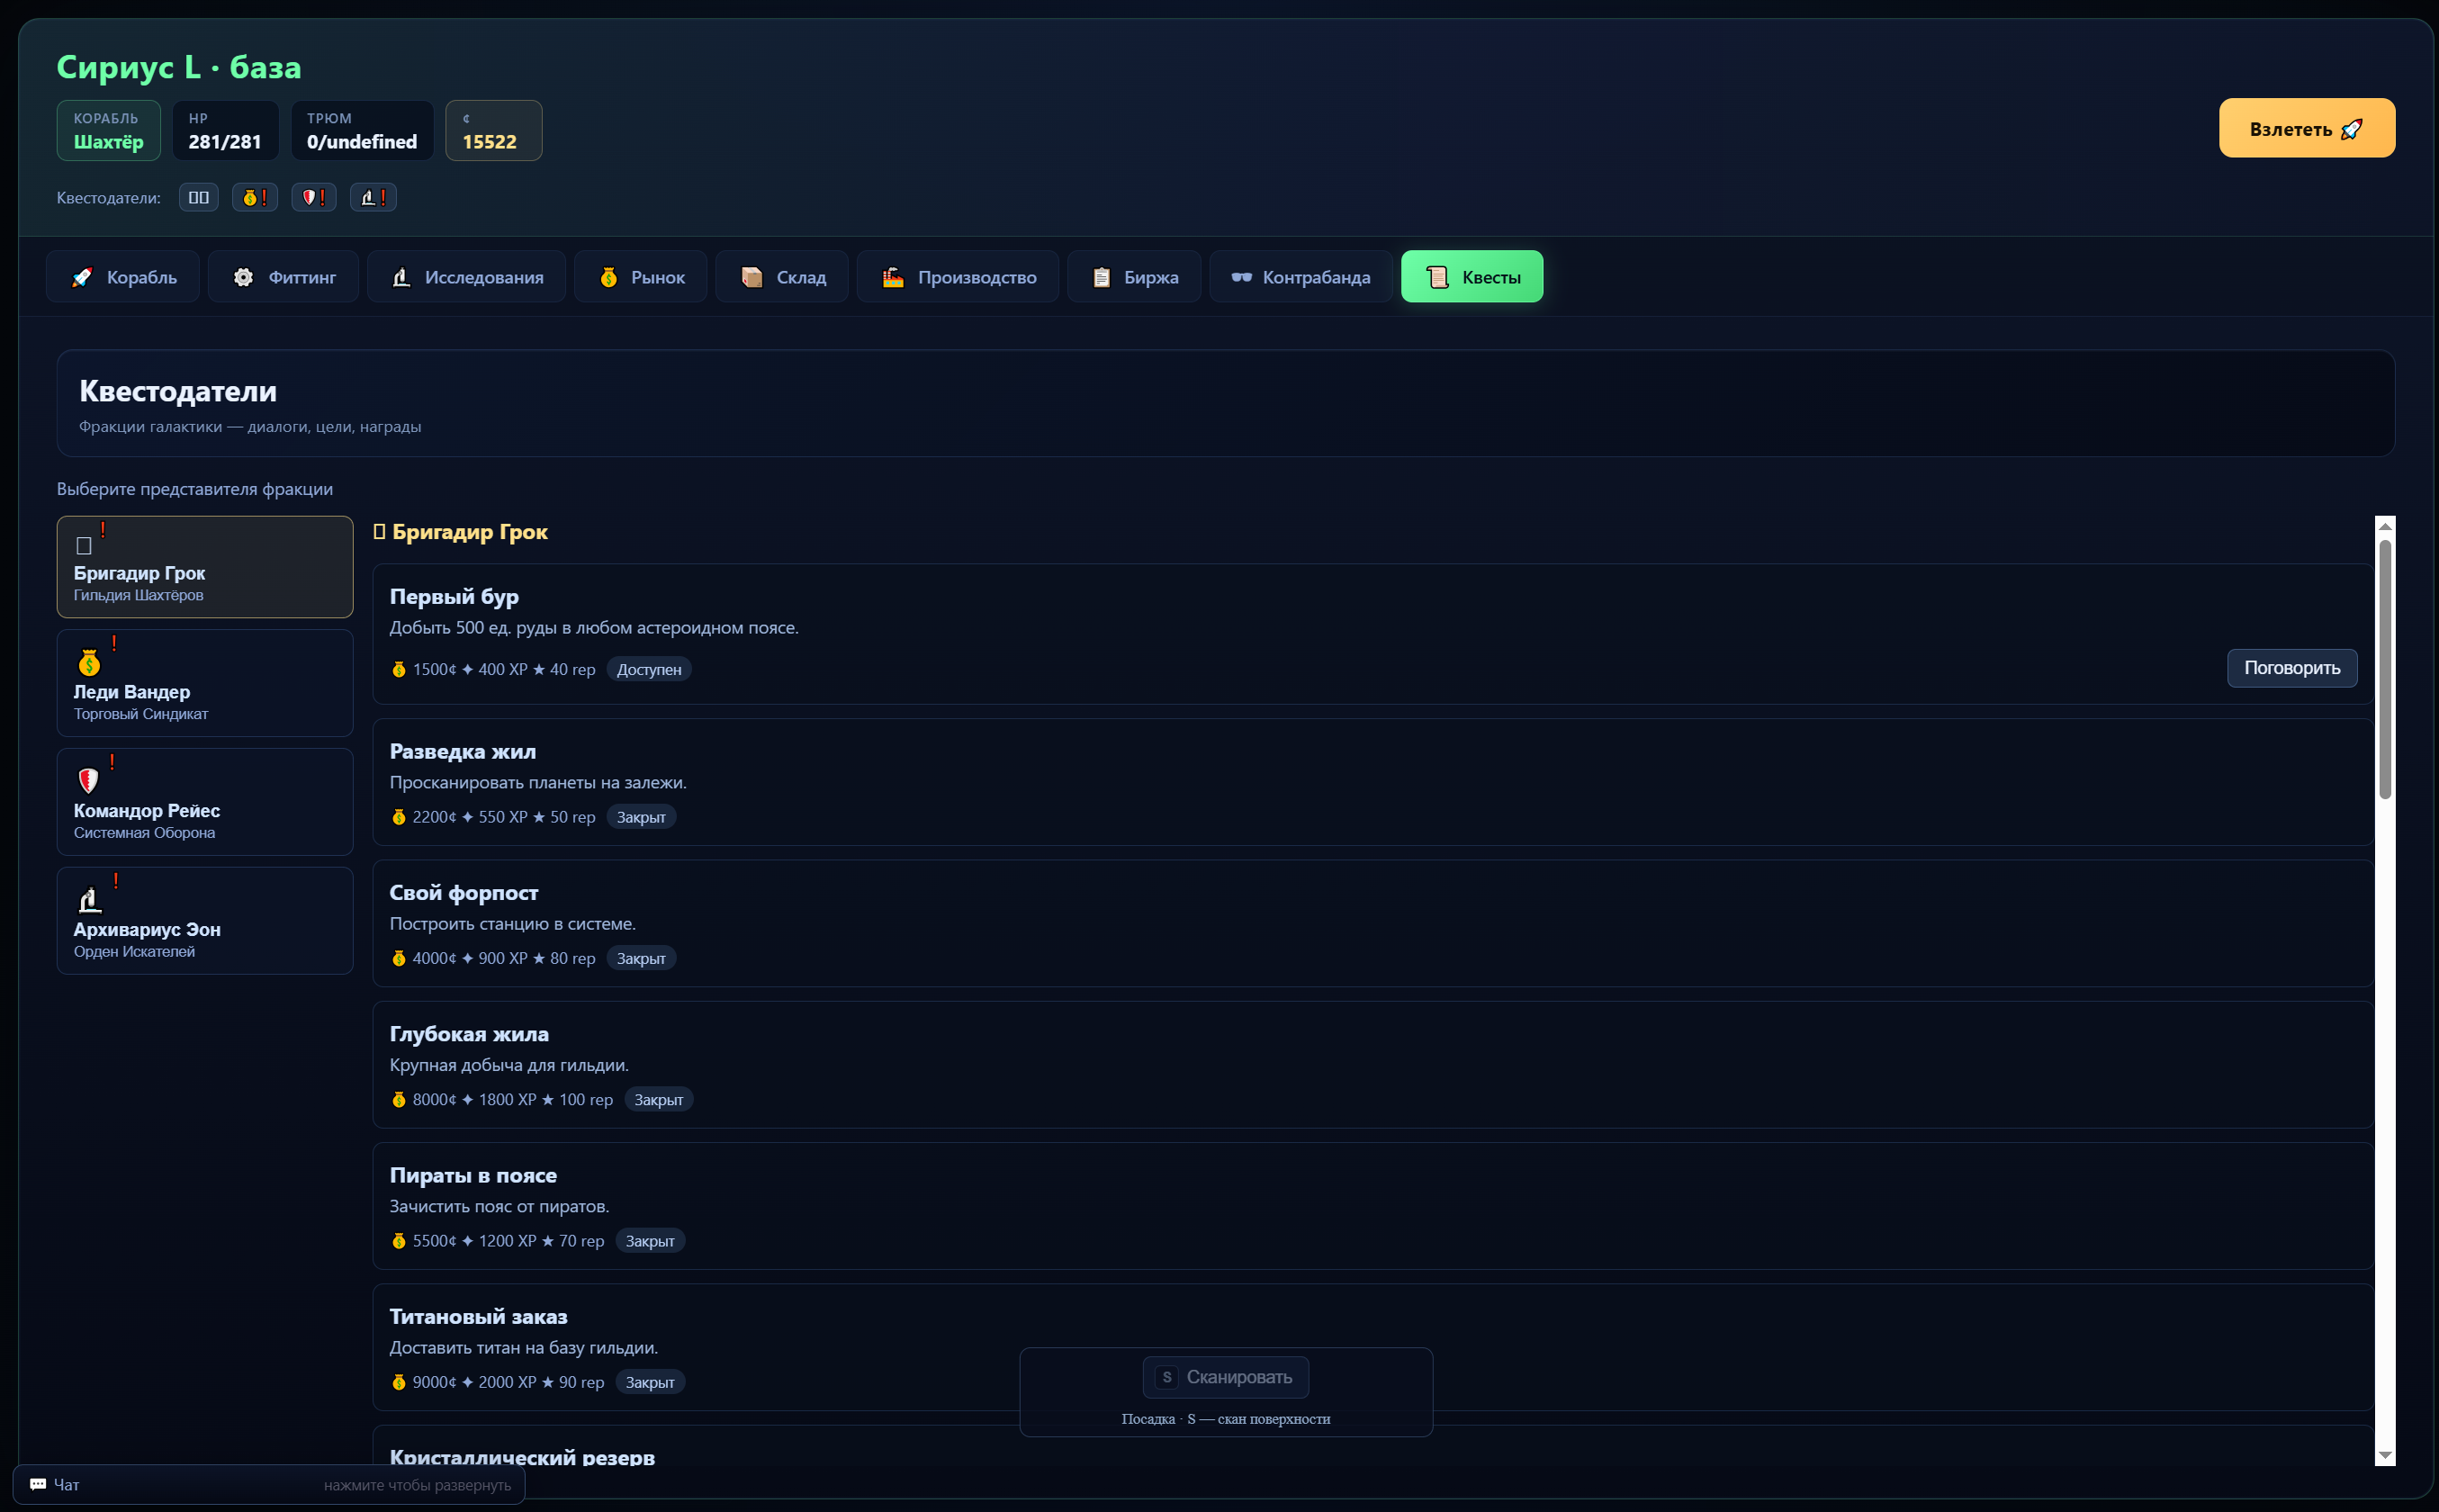The width and height of the screenshot is (2439, 1512).
Task: Click the quest title Свой форпост
Action: point(464,893)
